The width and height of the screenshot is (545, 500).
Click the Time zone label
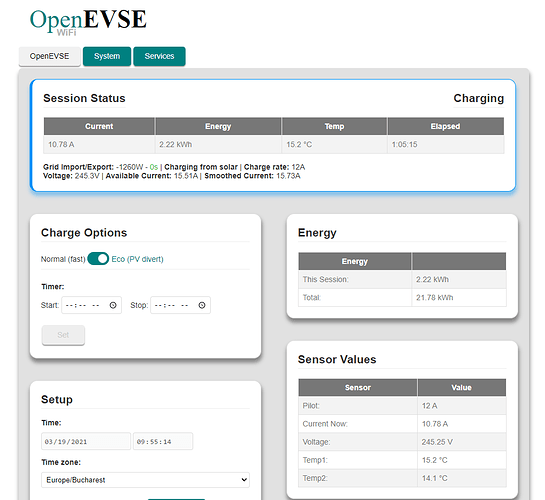pyautogui.click(x=61, y=462)
